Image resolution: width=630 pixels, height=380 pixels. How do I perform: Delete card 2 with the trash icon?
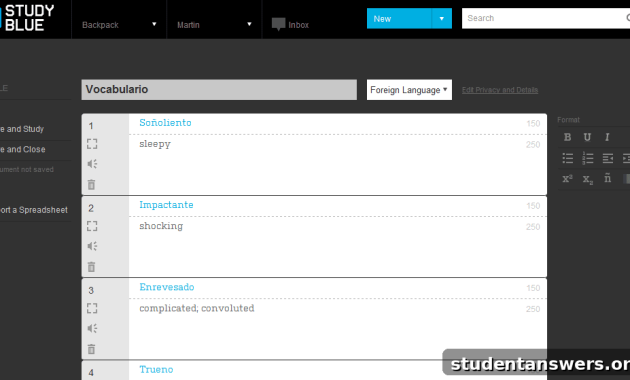click(x=92, y=267)
